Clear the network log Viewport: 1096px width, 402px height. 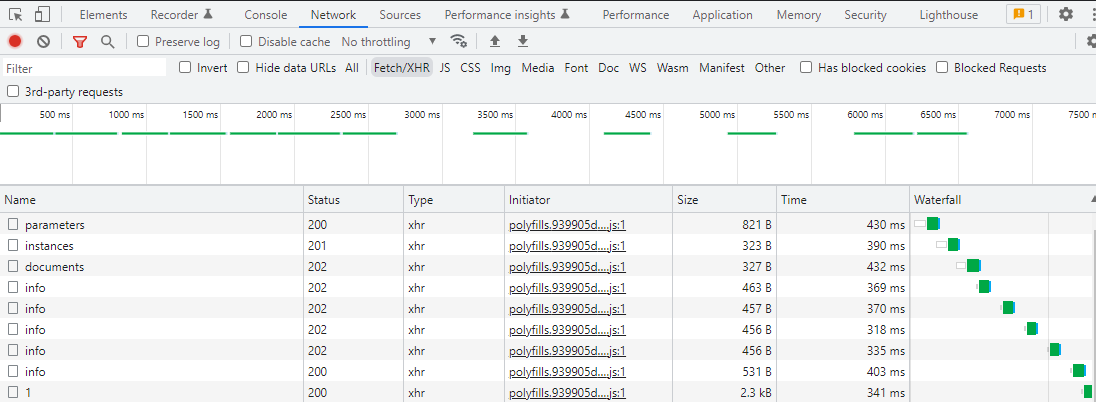point(44,41)
